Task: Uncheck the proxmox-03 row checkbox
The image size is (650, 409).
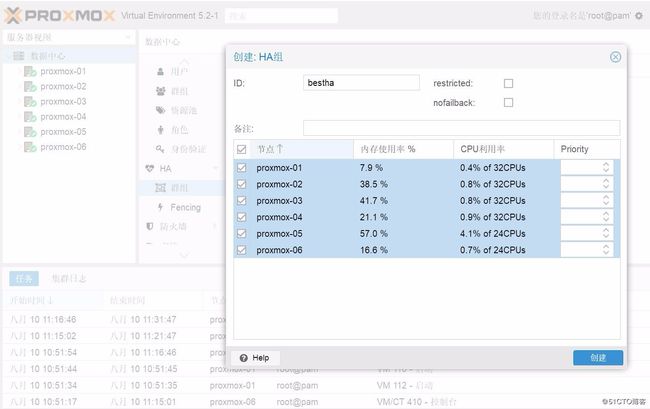Action: point(241,201)
